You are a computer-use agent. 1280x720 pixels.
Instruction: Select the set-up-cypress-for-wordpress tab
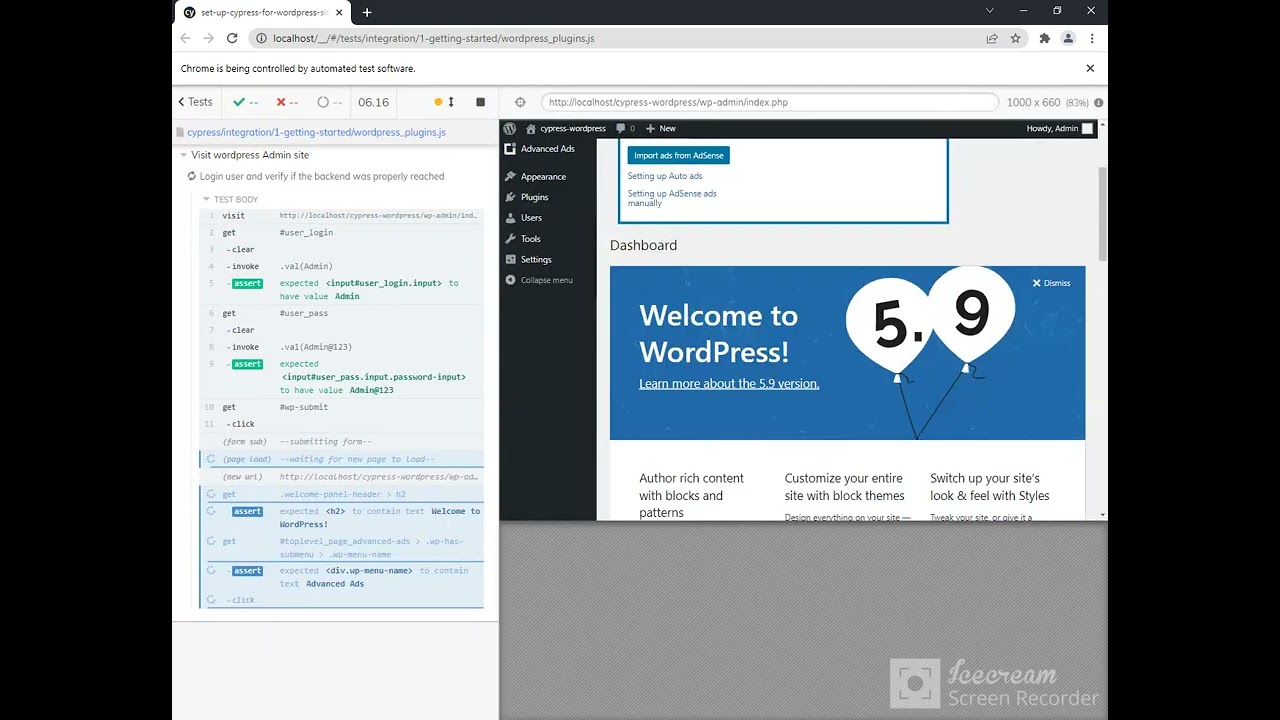coord(264,12)
